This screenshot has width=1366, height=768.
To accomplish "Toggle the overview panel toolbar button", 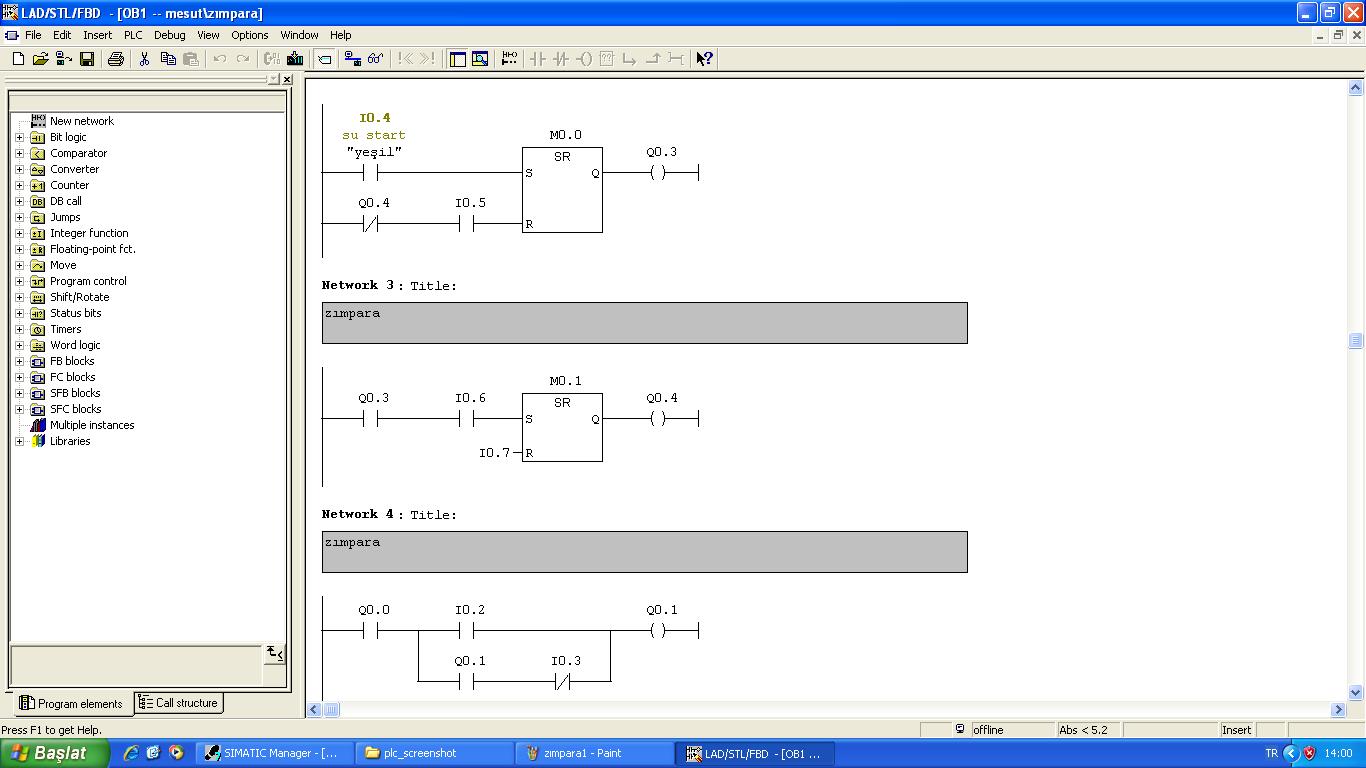I will (x=457, y=59).
